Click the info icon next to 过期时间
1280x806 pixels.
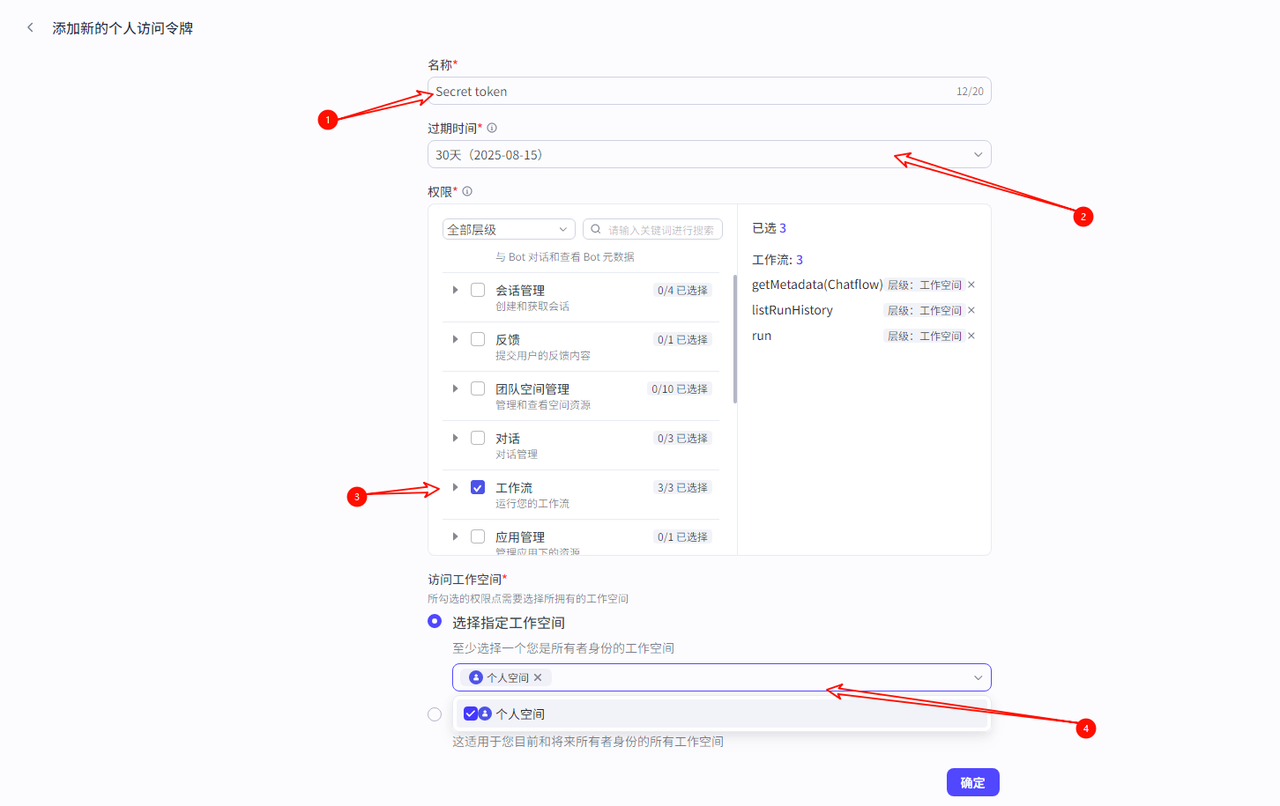click(492, 128)
